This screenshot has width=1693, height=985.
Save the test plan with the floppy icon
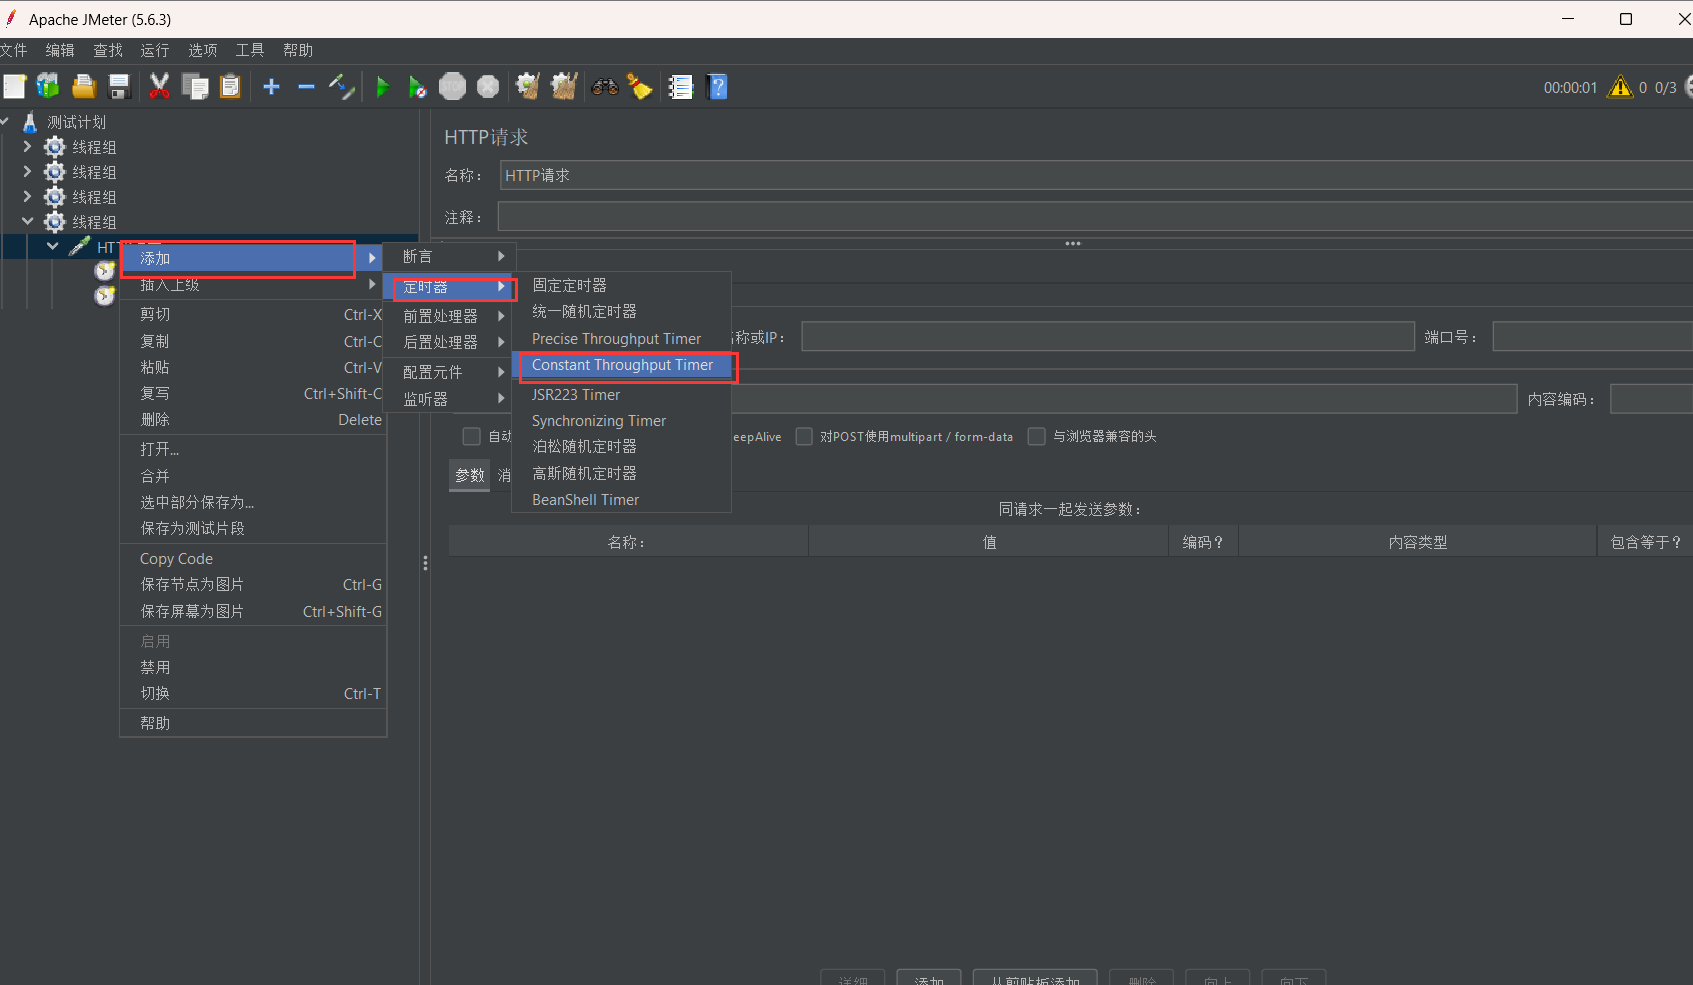[x=120, y=87]
